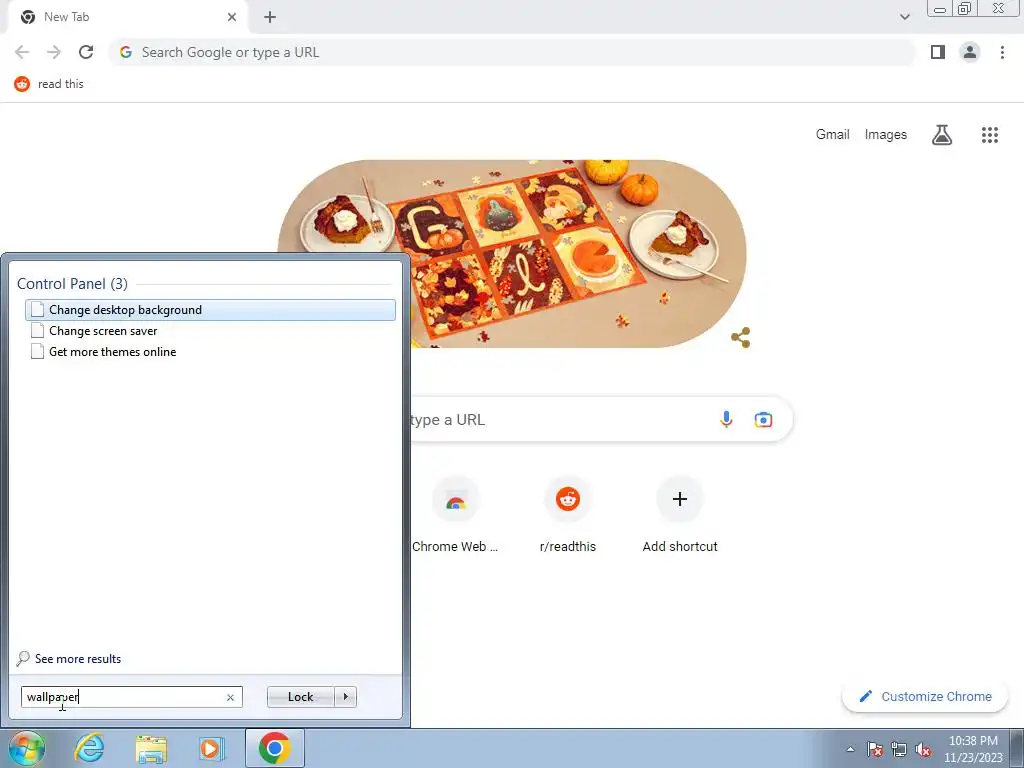Screen dimensions: 1024x768
Task: Open Change screen saver result
Action: coord(210,331)
